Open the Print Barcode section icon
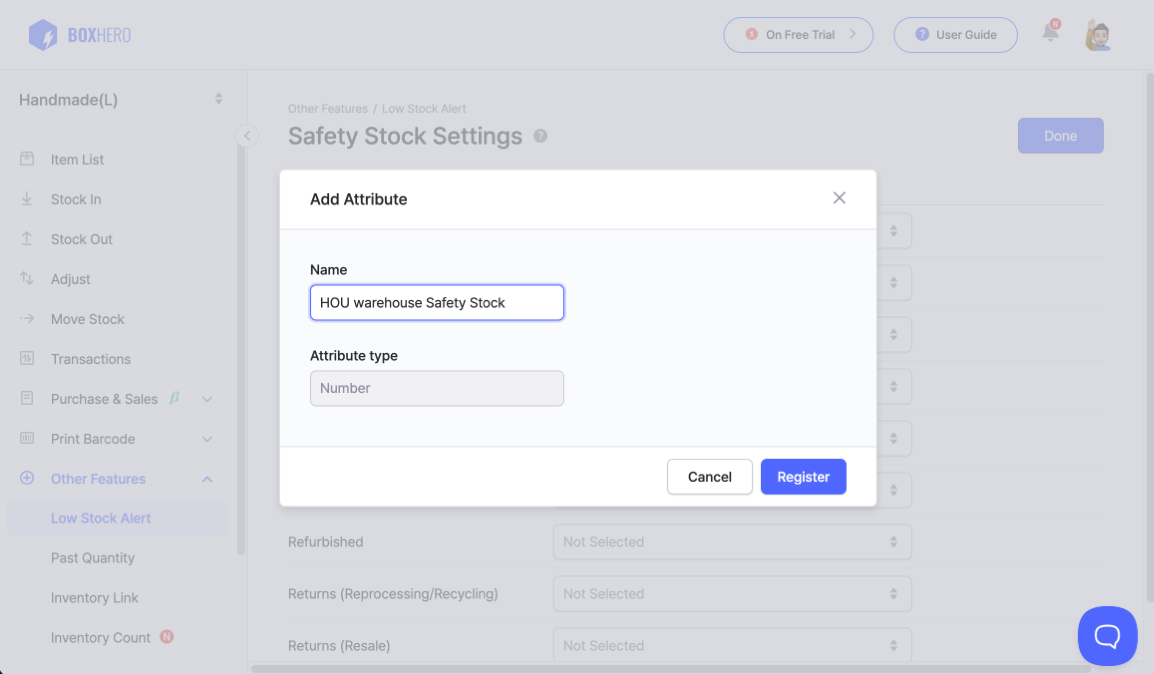1154x674 pixels. pos(26,439)
